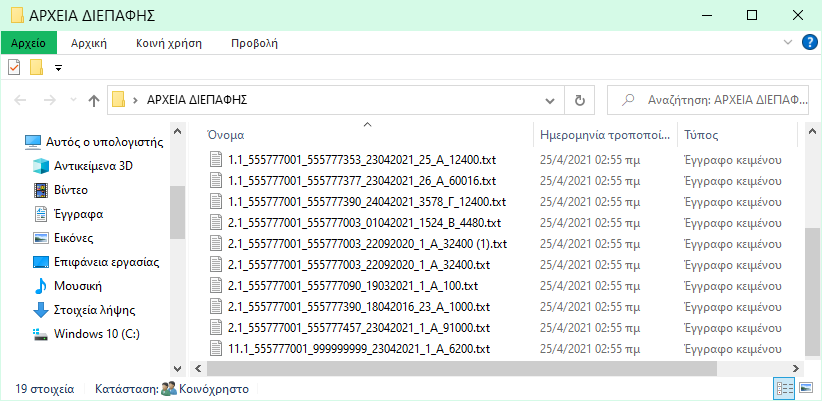822x401 pixels.
Task: Click the folder icon in the address bar
Action: [x=119, y=100]
